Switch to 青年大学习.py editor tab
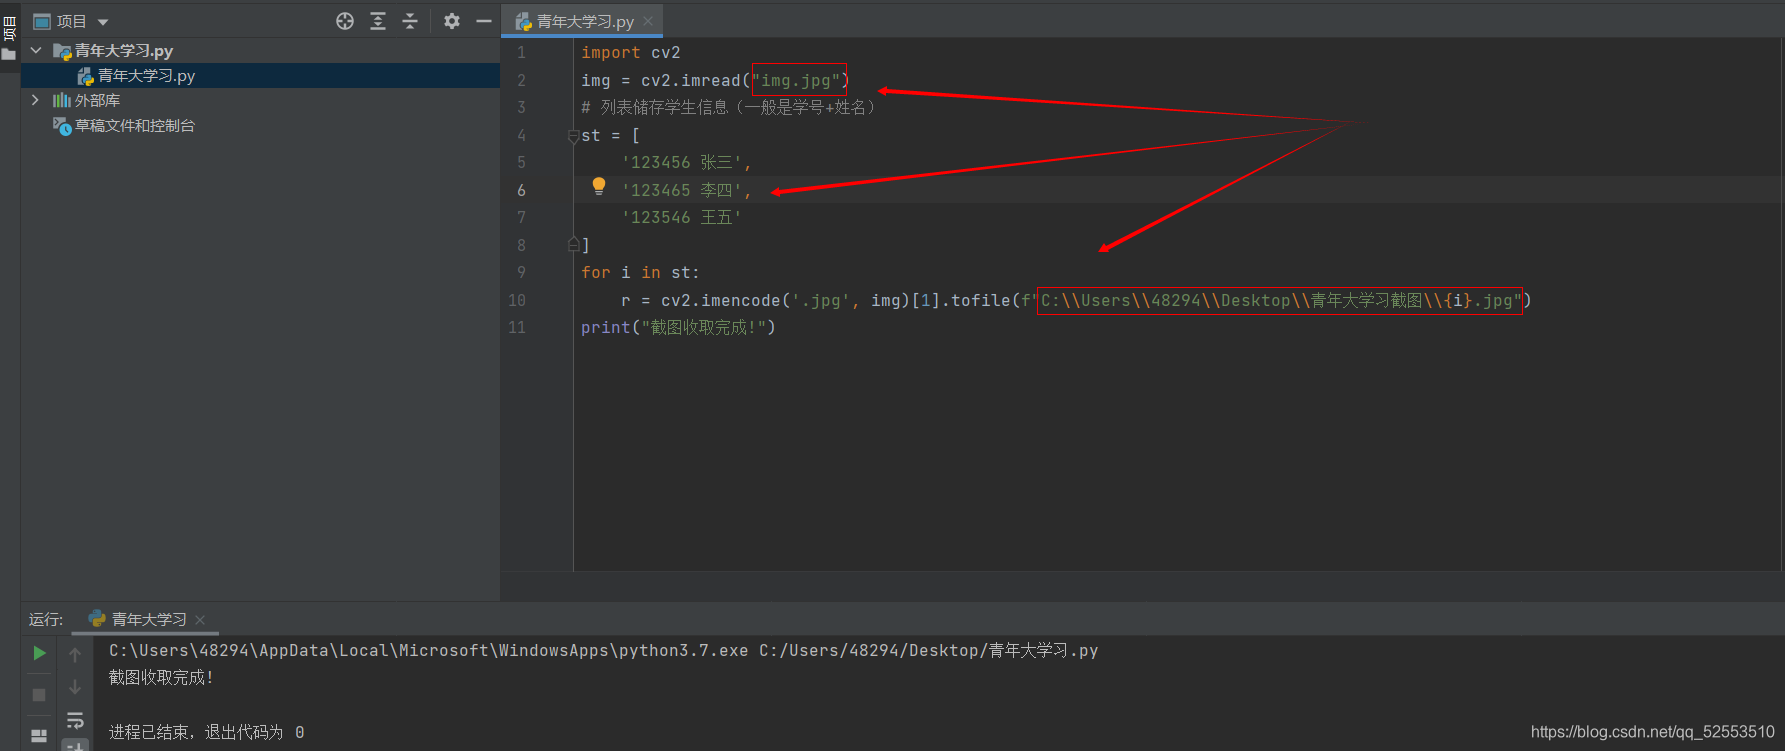This screenshot has height=751, width=1785. [x=584, y=21]
